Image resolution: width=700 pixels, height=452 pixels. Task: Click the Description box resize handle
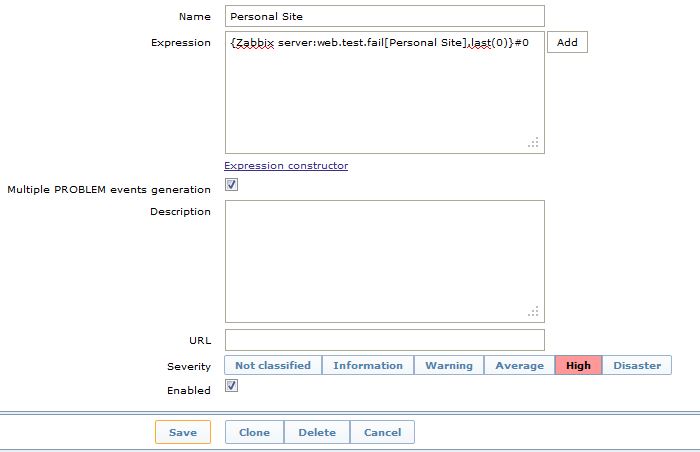coord(534,311)
